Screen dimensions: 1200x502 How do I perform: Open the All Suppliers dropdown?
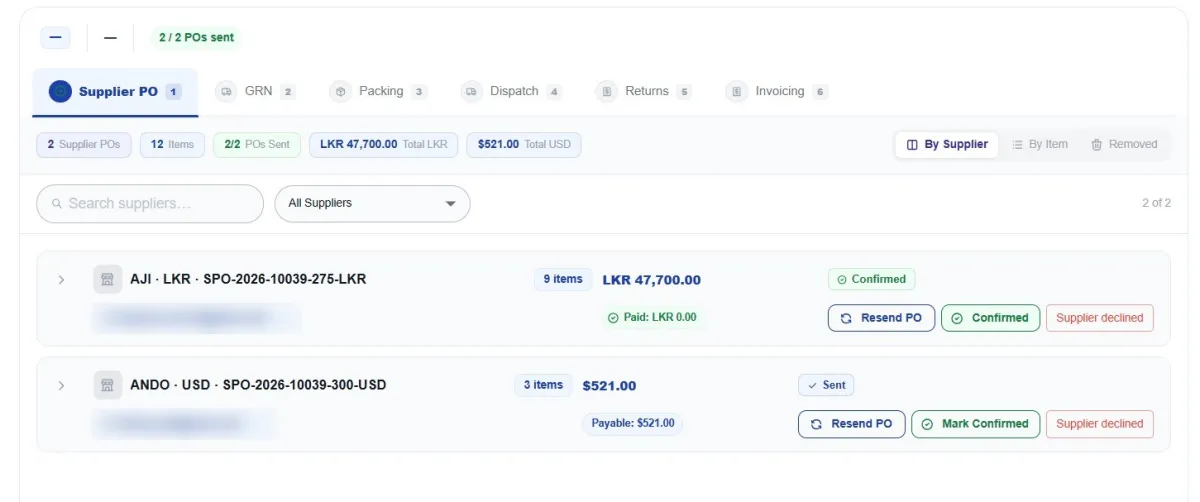pos(372,204)
